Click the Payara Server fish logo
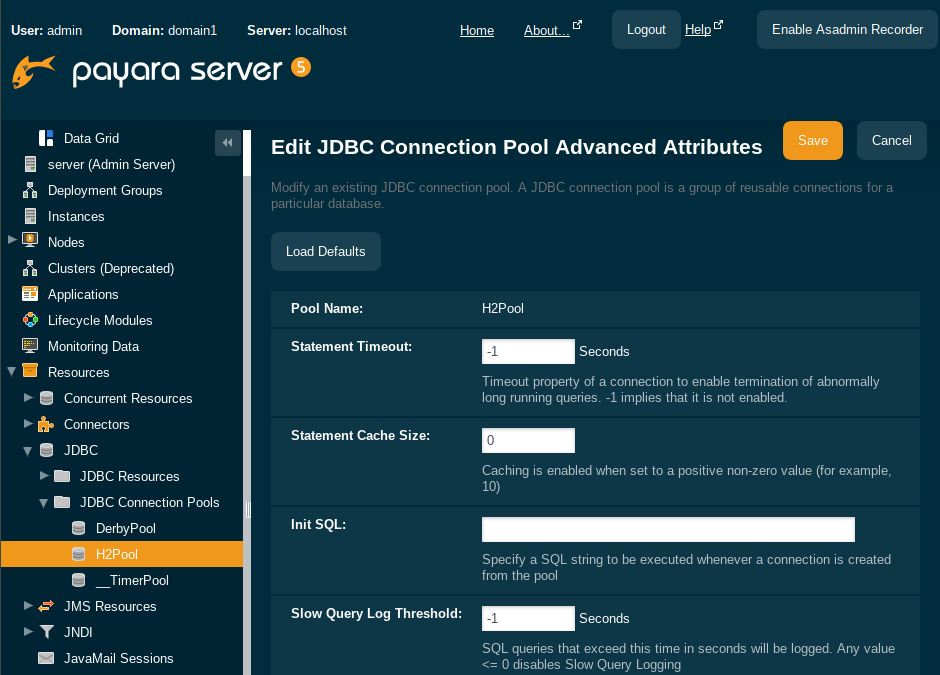 [33, 71]
